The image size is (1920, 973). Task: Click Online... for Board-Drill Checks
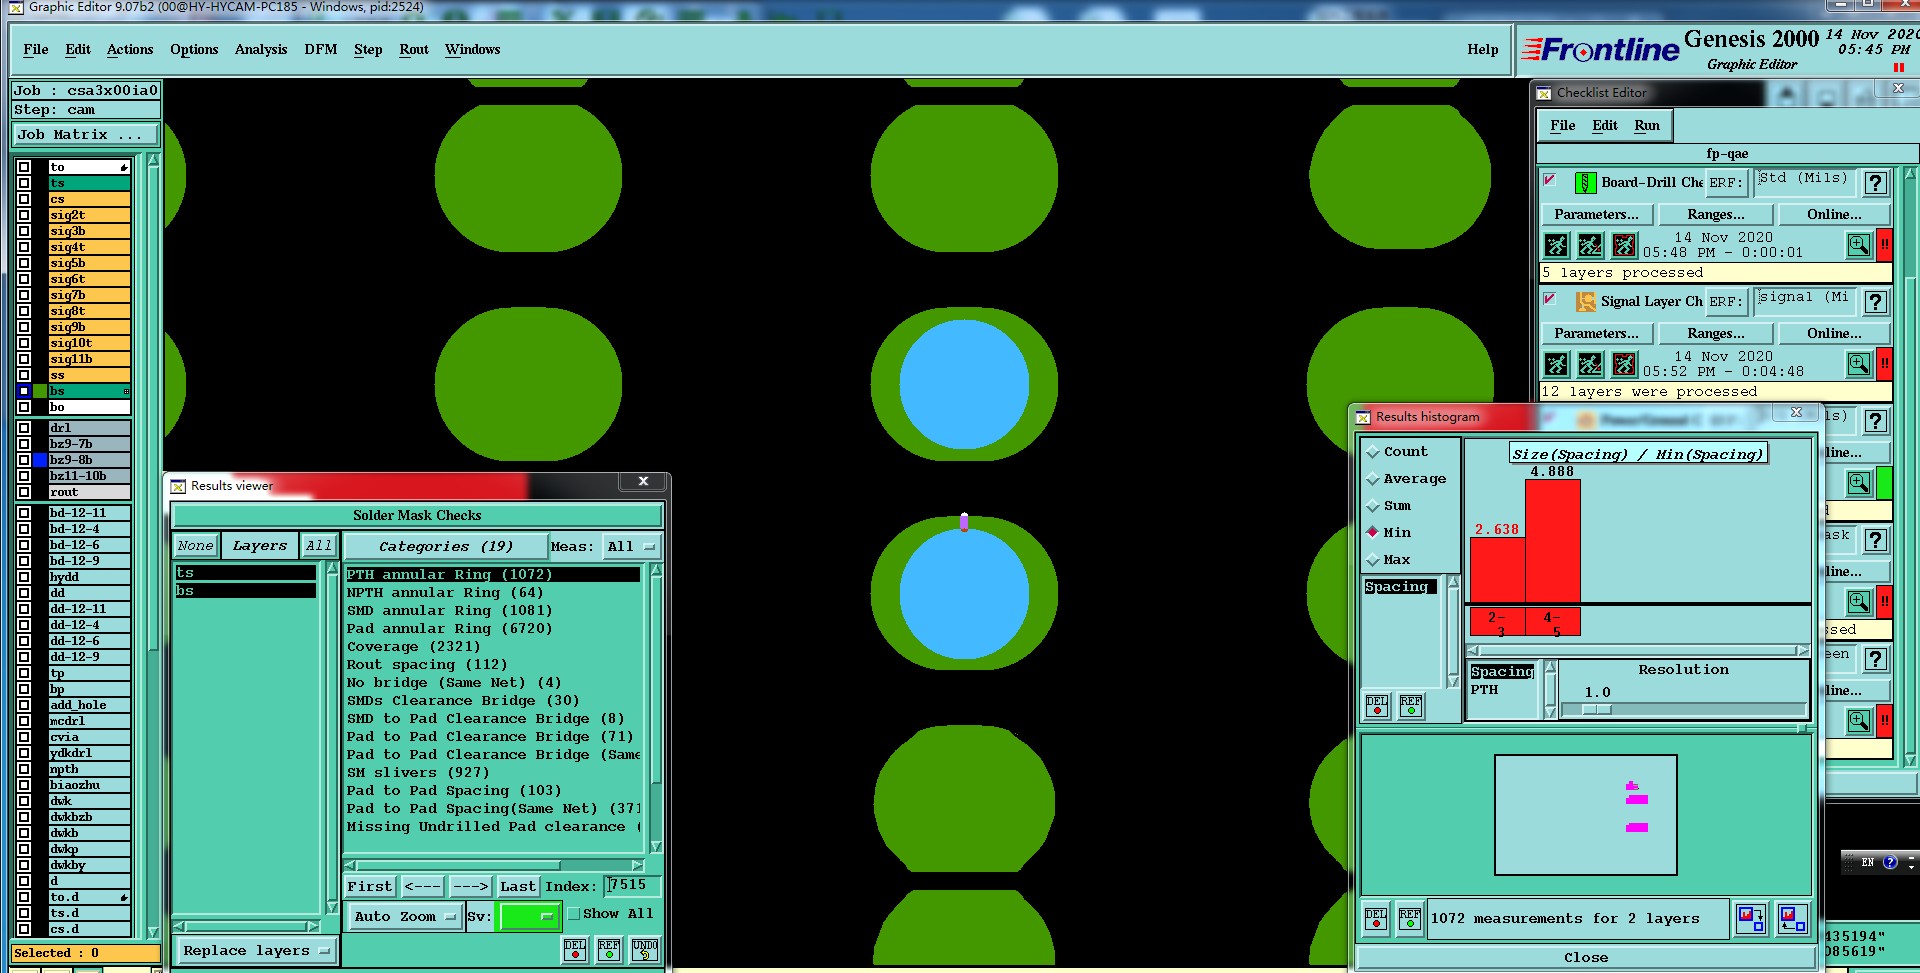point(1834,214)
